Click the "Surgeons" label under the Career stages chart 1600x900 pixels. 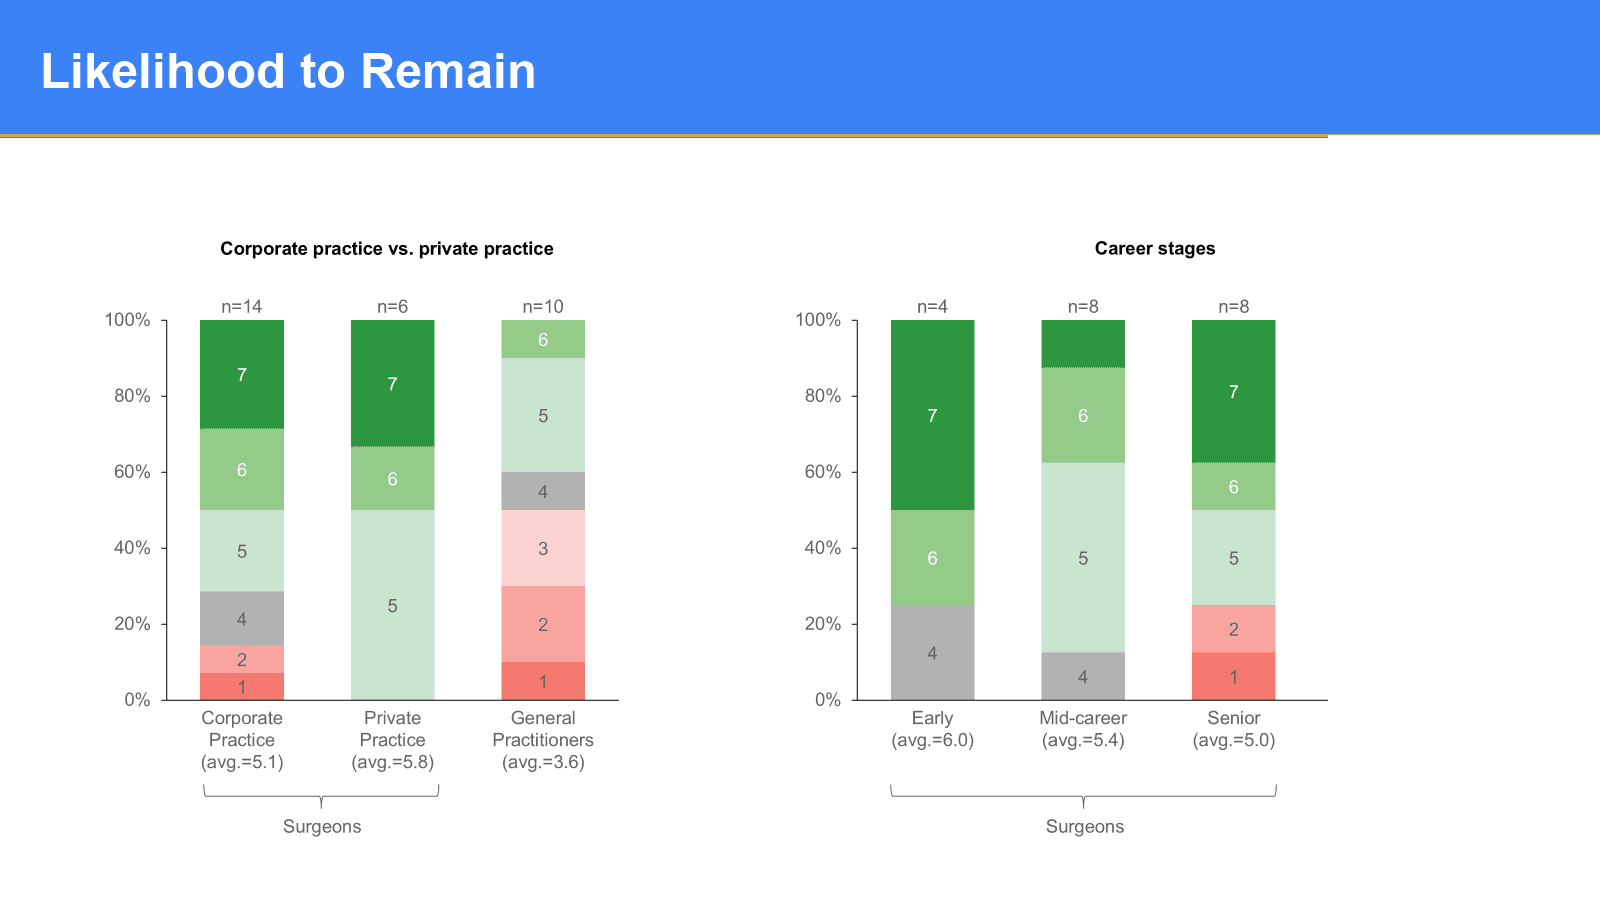[1084, 826]
